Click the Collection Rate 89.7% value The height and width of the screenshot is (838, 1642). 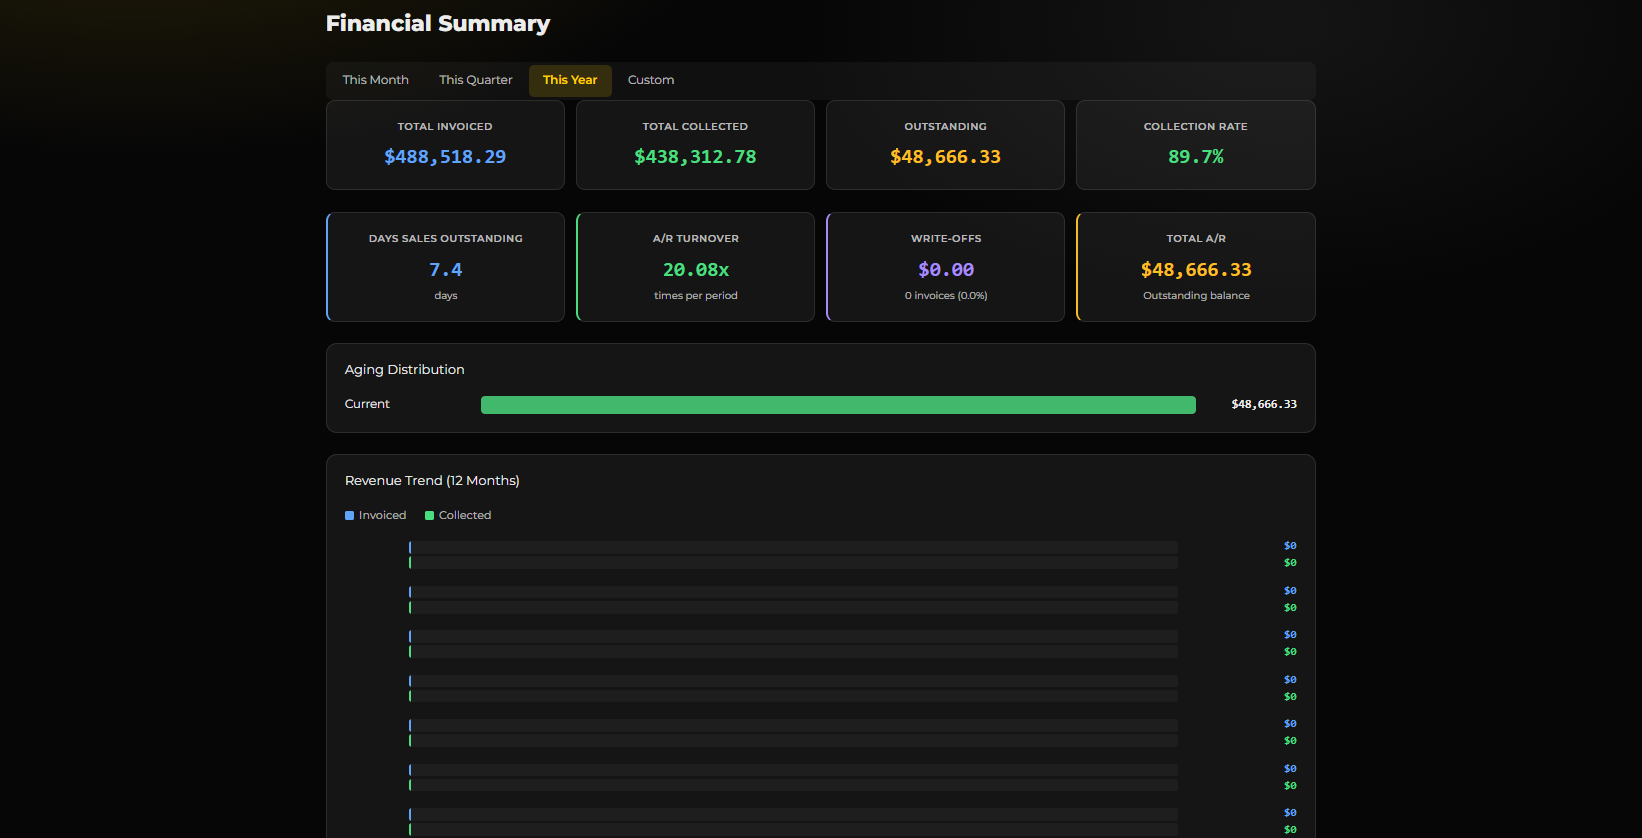coord(1196,157)
